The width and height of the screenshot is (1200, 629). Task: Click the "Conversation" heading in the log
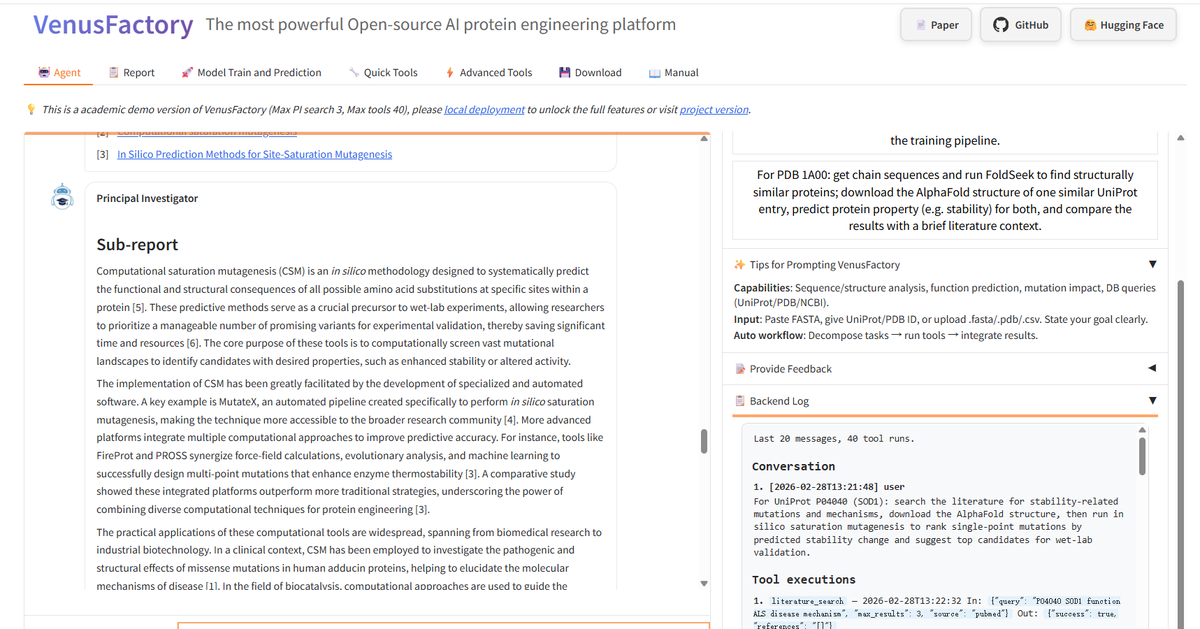click(794, 467)
